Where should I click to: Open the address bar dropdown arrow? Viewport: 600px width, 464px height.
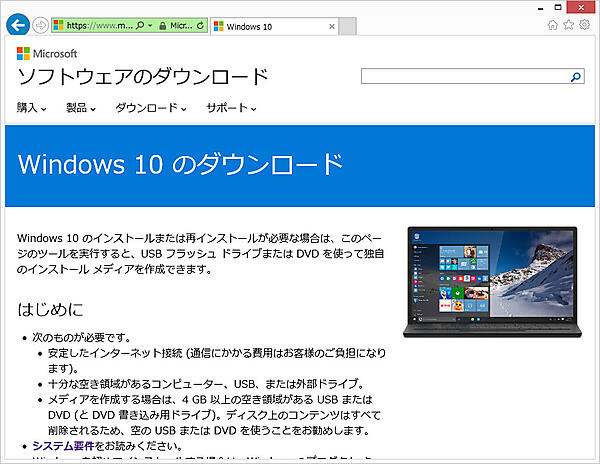[x=150, y=26]
